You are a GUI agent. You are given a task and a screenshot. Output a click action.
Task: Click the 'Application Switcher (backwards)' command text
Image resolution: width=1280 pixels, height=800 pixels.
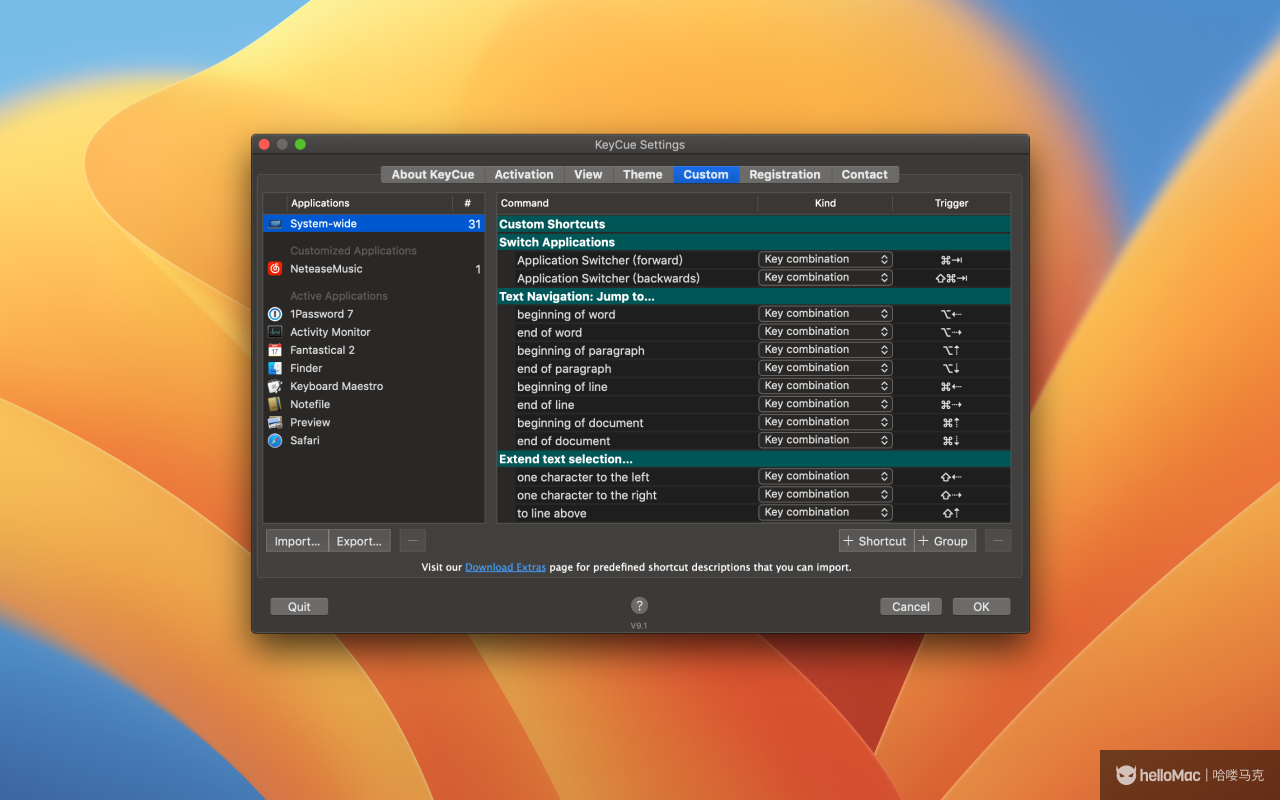(608, 278)
